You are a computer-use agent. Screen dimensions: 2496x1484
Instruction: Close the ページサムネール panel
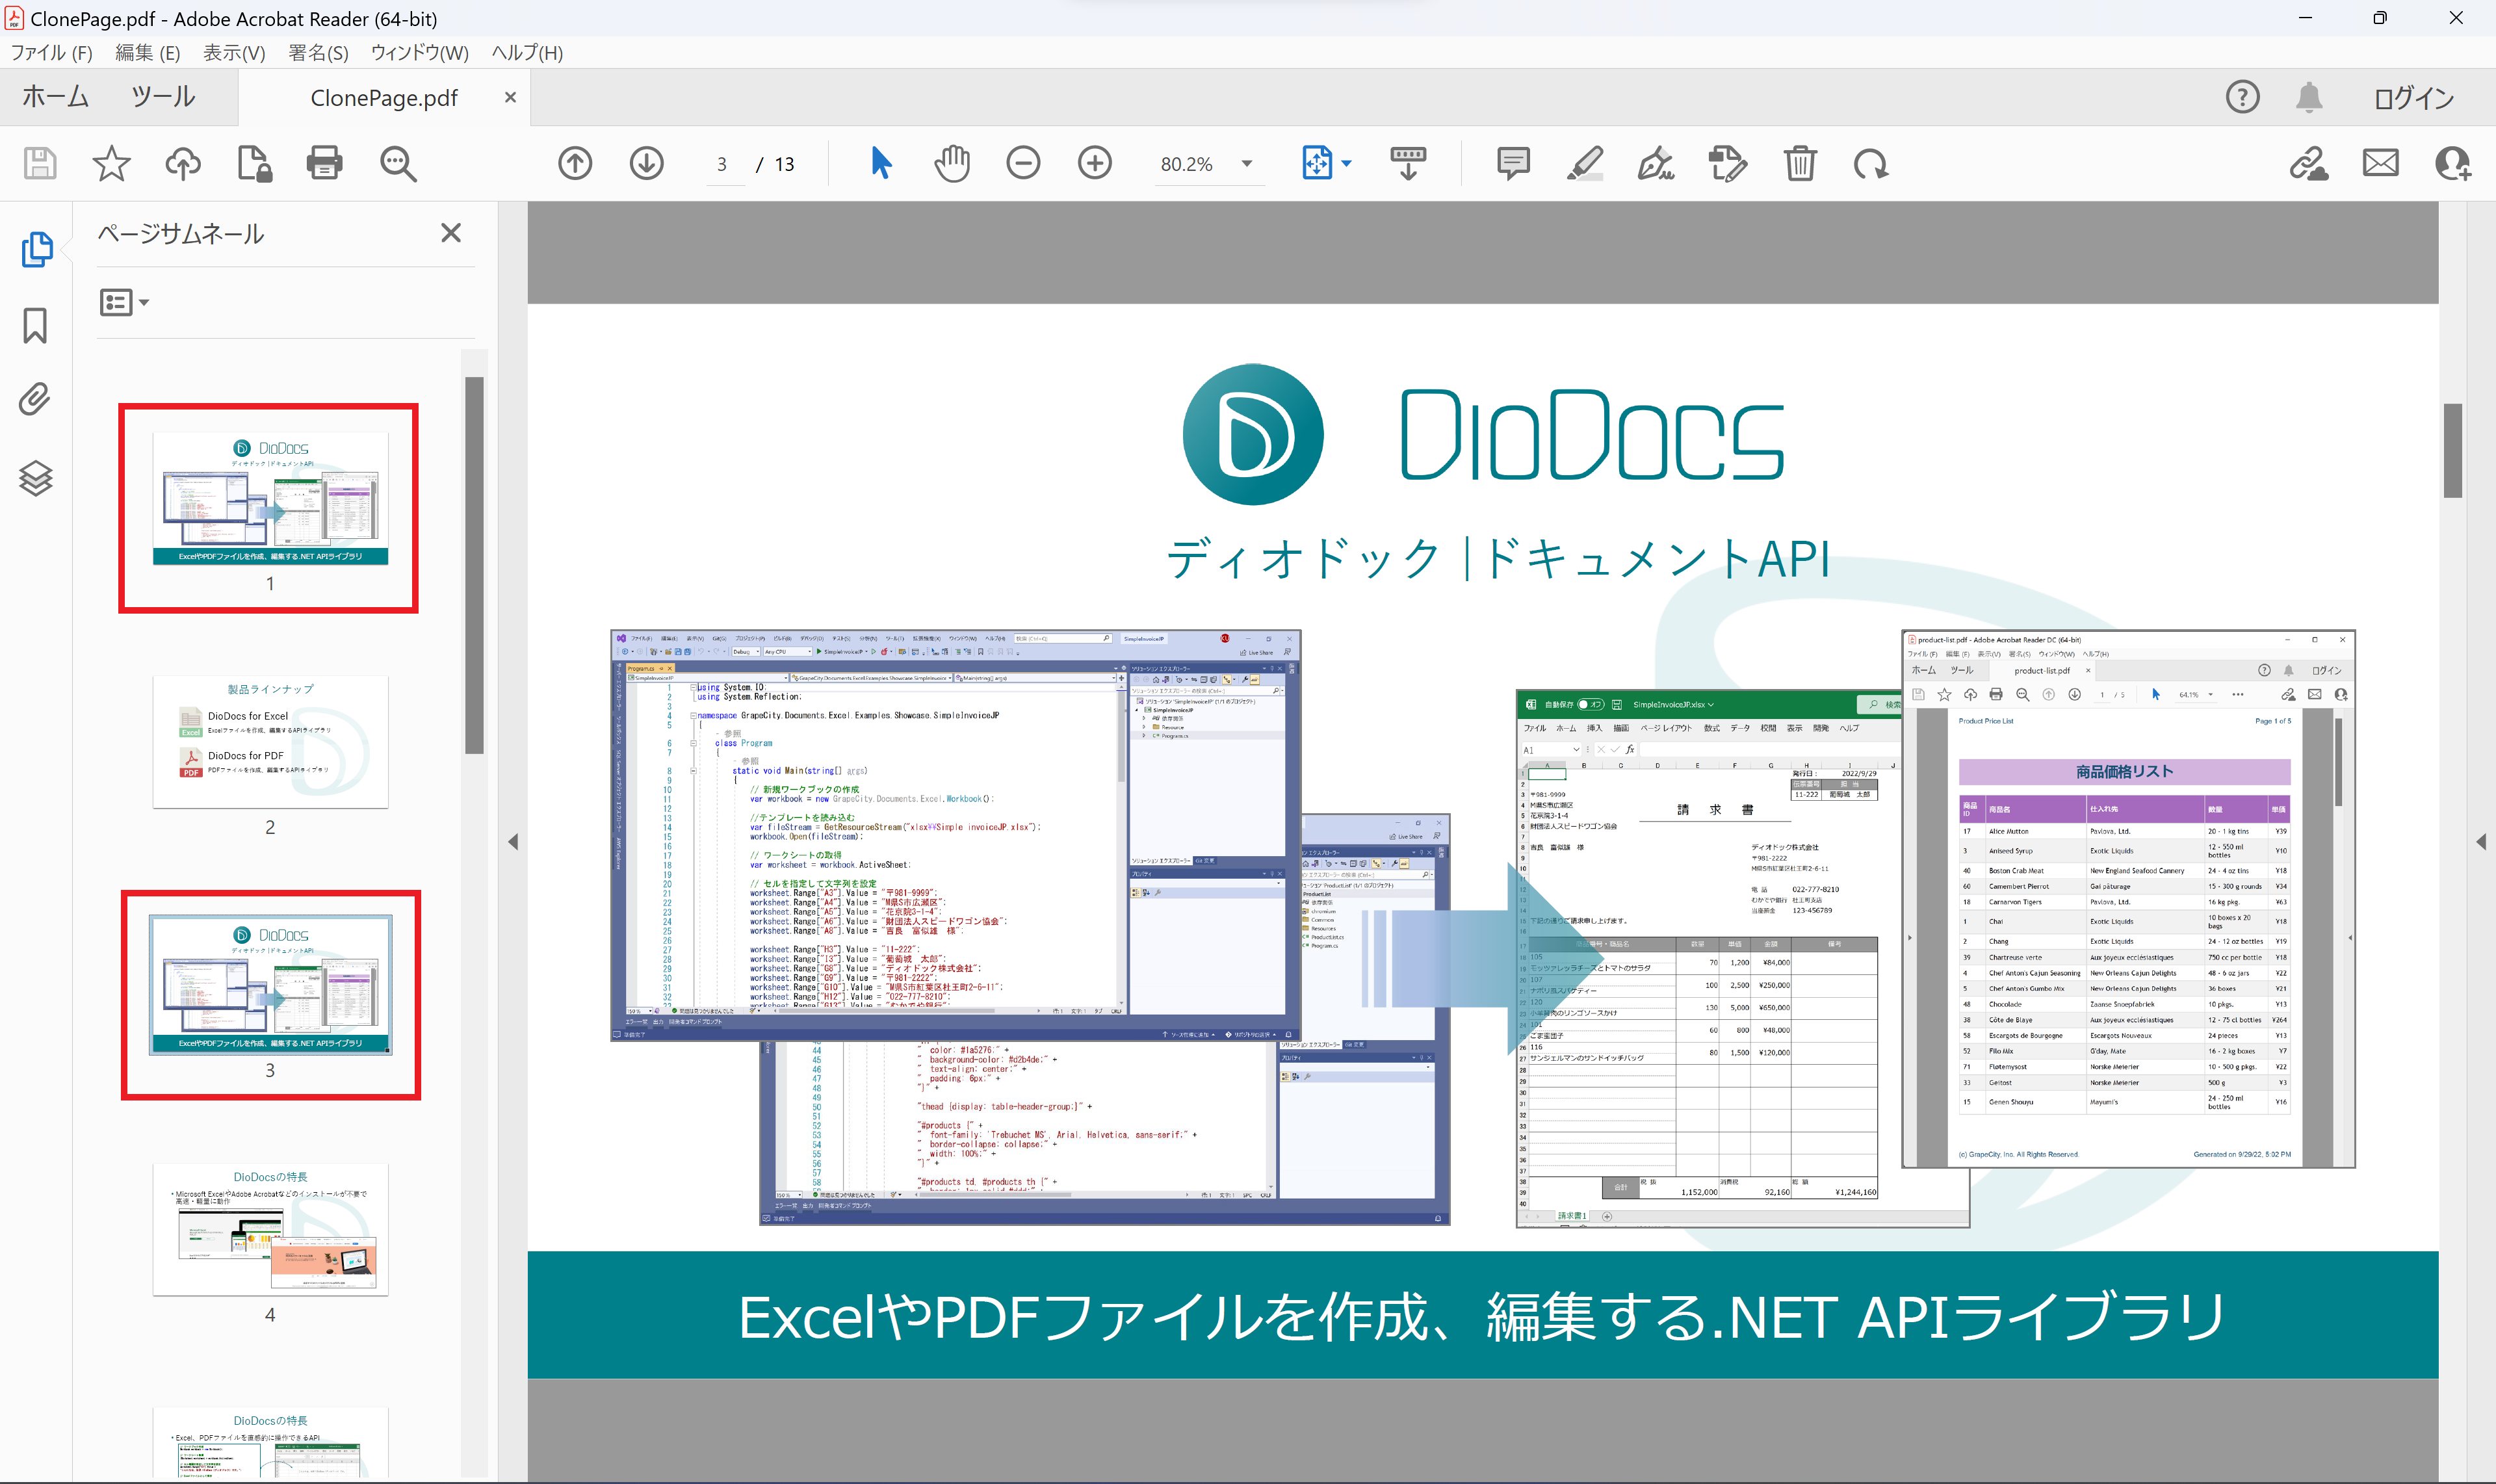[451, 233]
